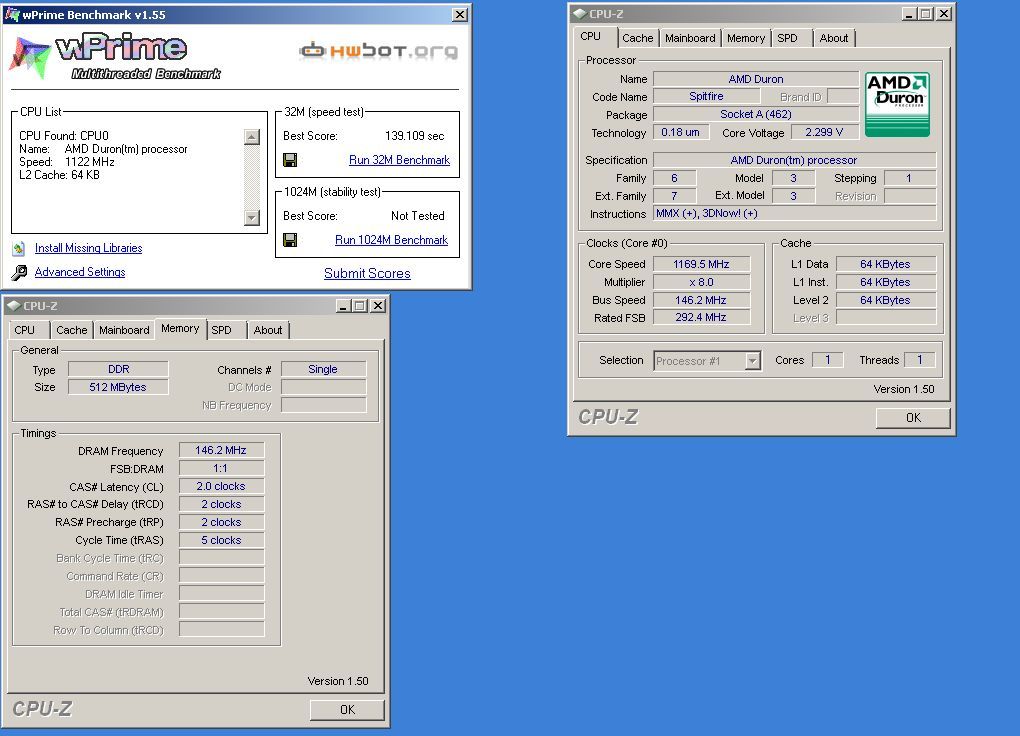
Task: Switch to Mainboard tab in CPU-Z memory window
Action: pos(124,331)
